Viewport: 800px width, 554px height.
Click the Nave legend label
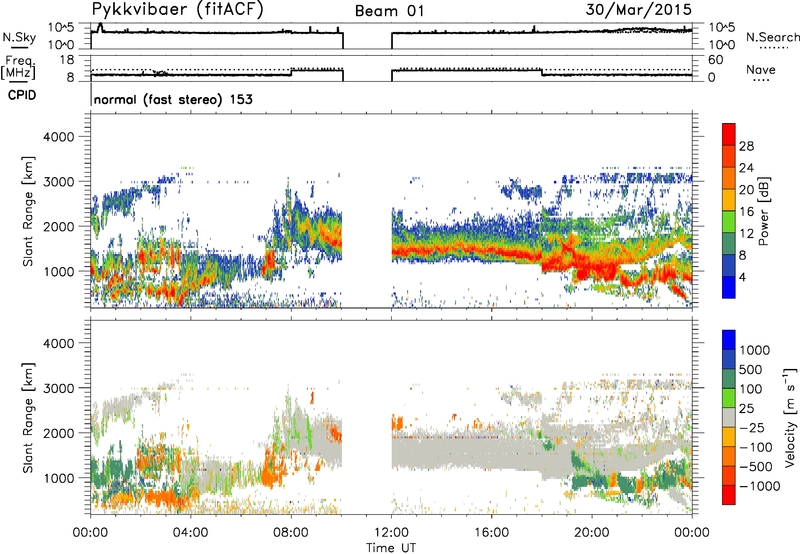pyautogui.click(x=761, y=69)
